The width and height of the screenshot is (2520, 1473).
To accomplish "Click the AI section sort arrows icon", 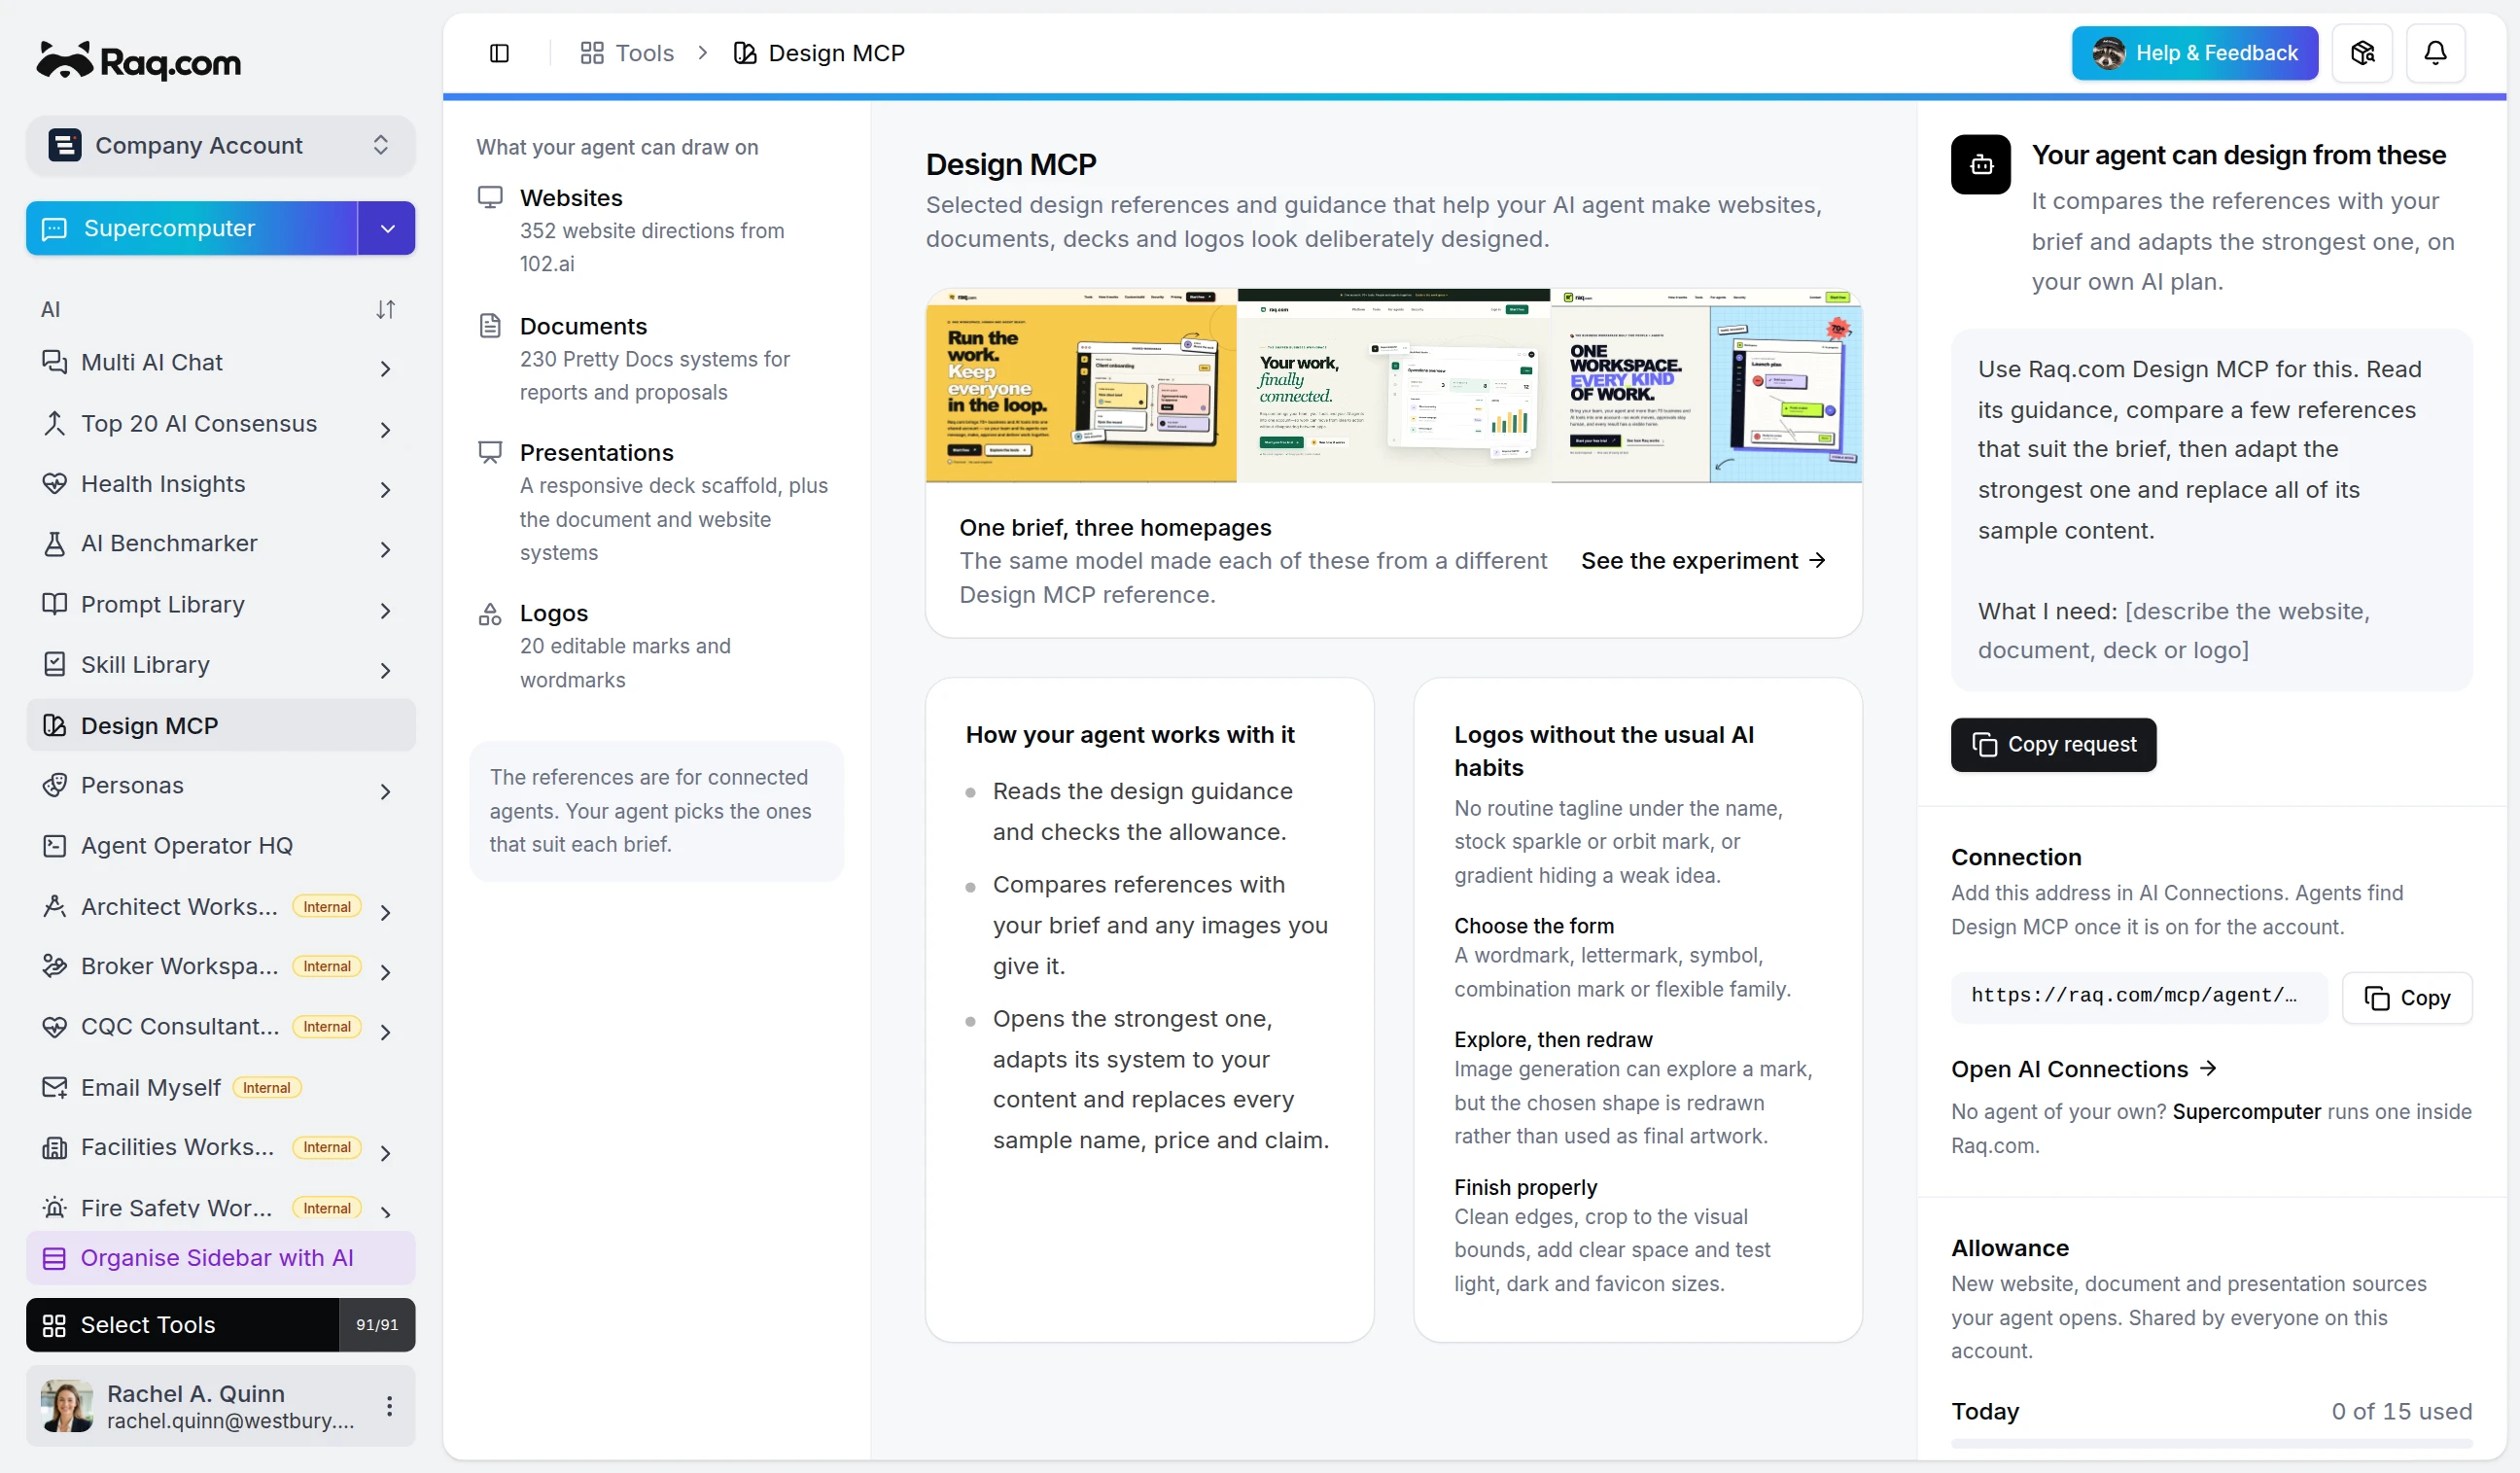I will tap(385, 310).
